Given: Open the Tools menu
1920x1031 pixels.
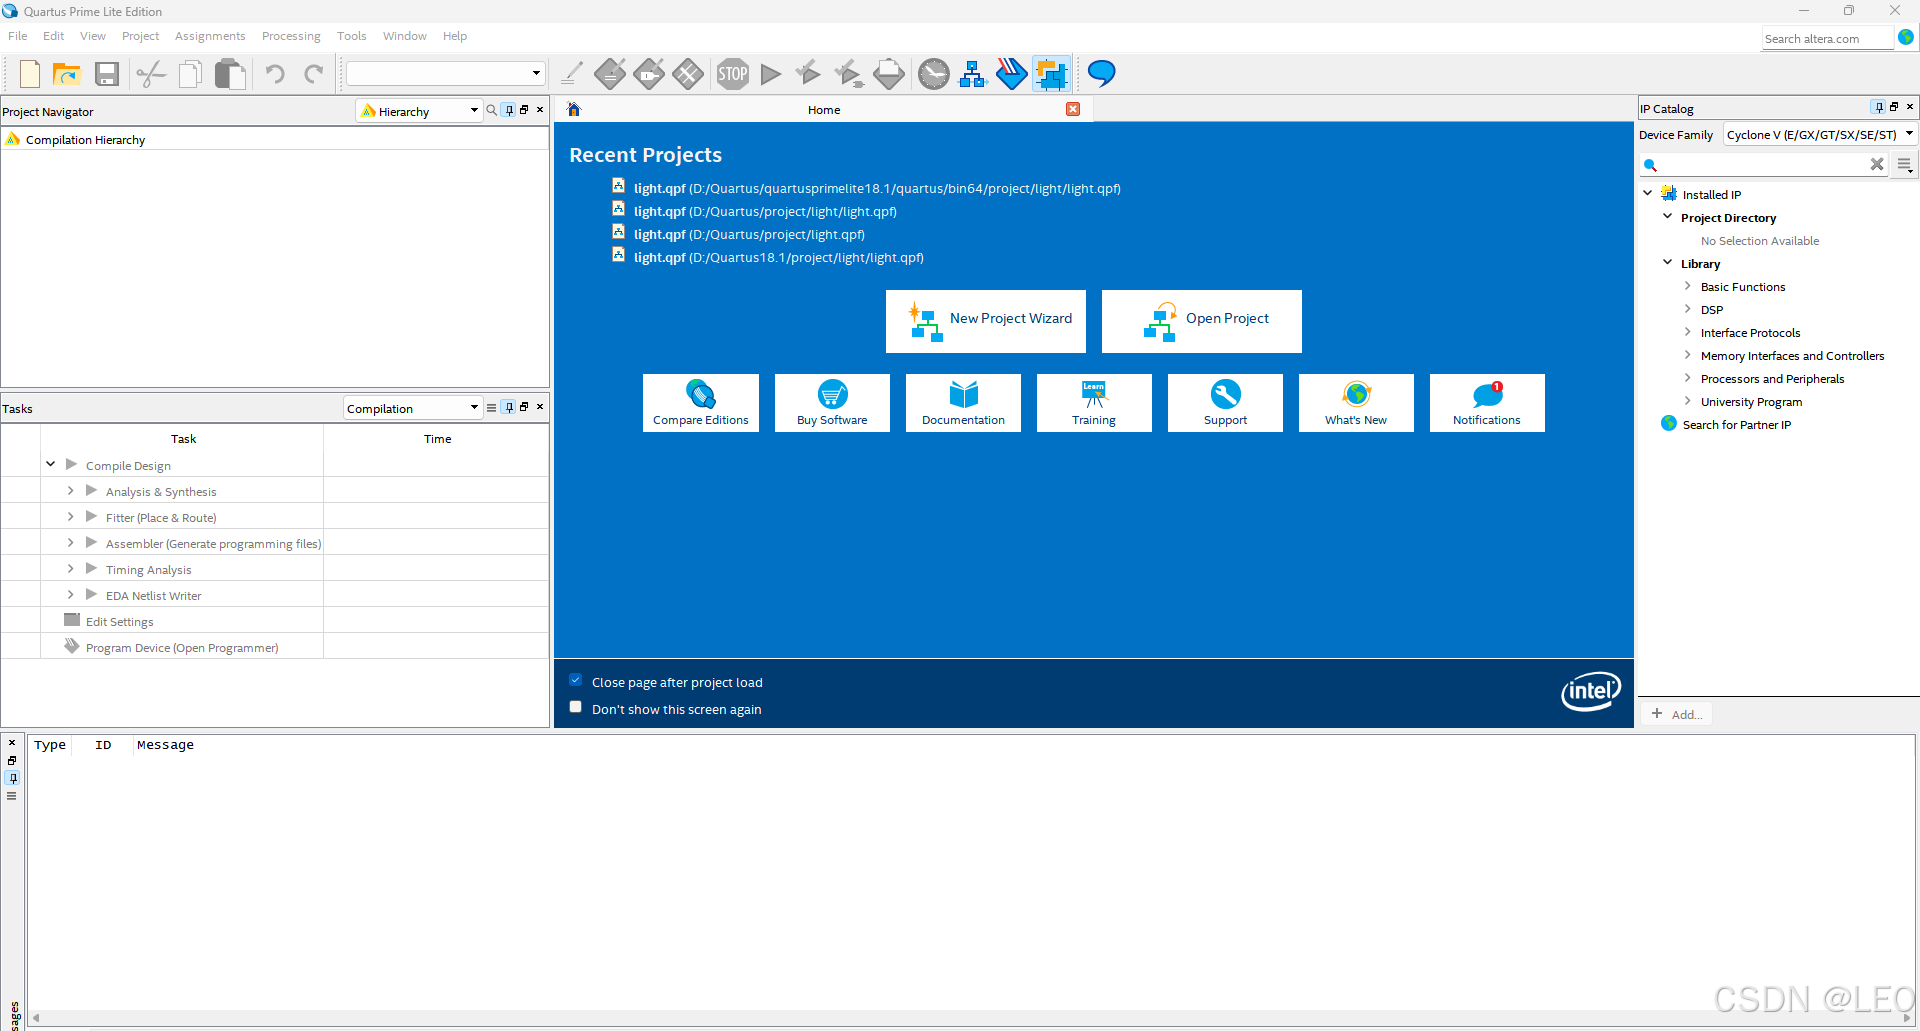Looking at the screenshot, I should coord(352,36).
